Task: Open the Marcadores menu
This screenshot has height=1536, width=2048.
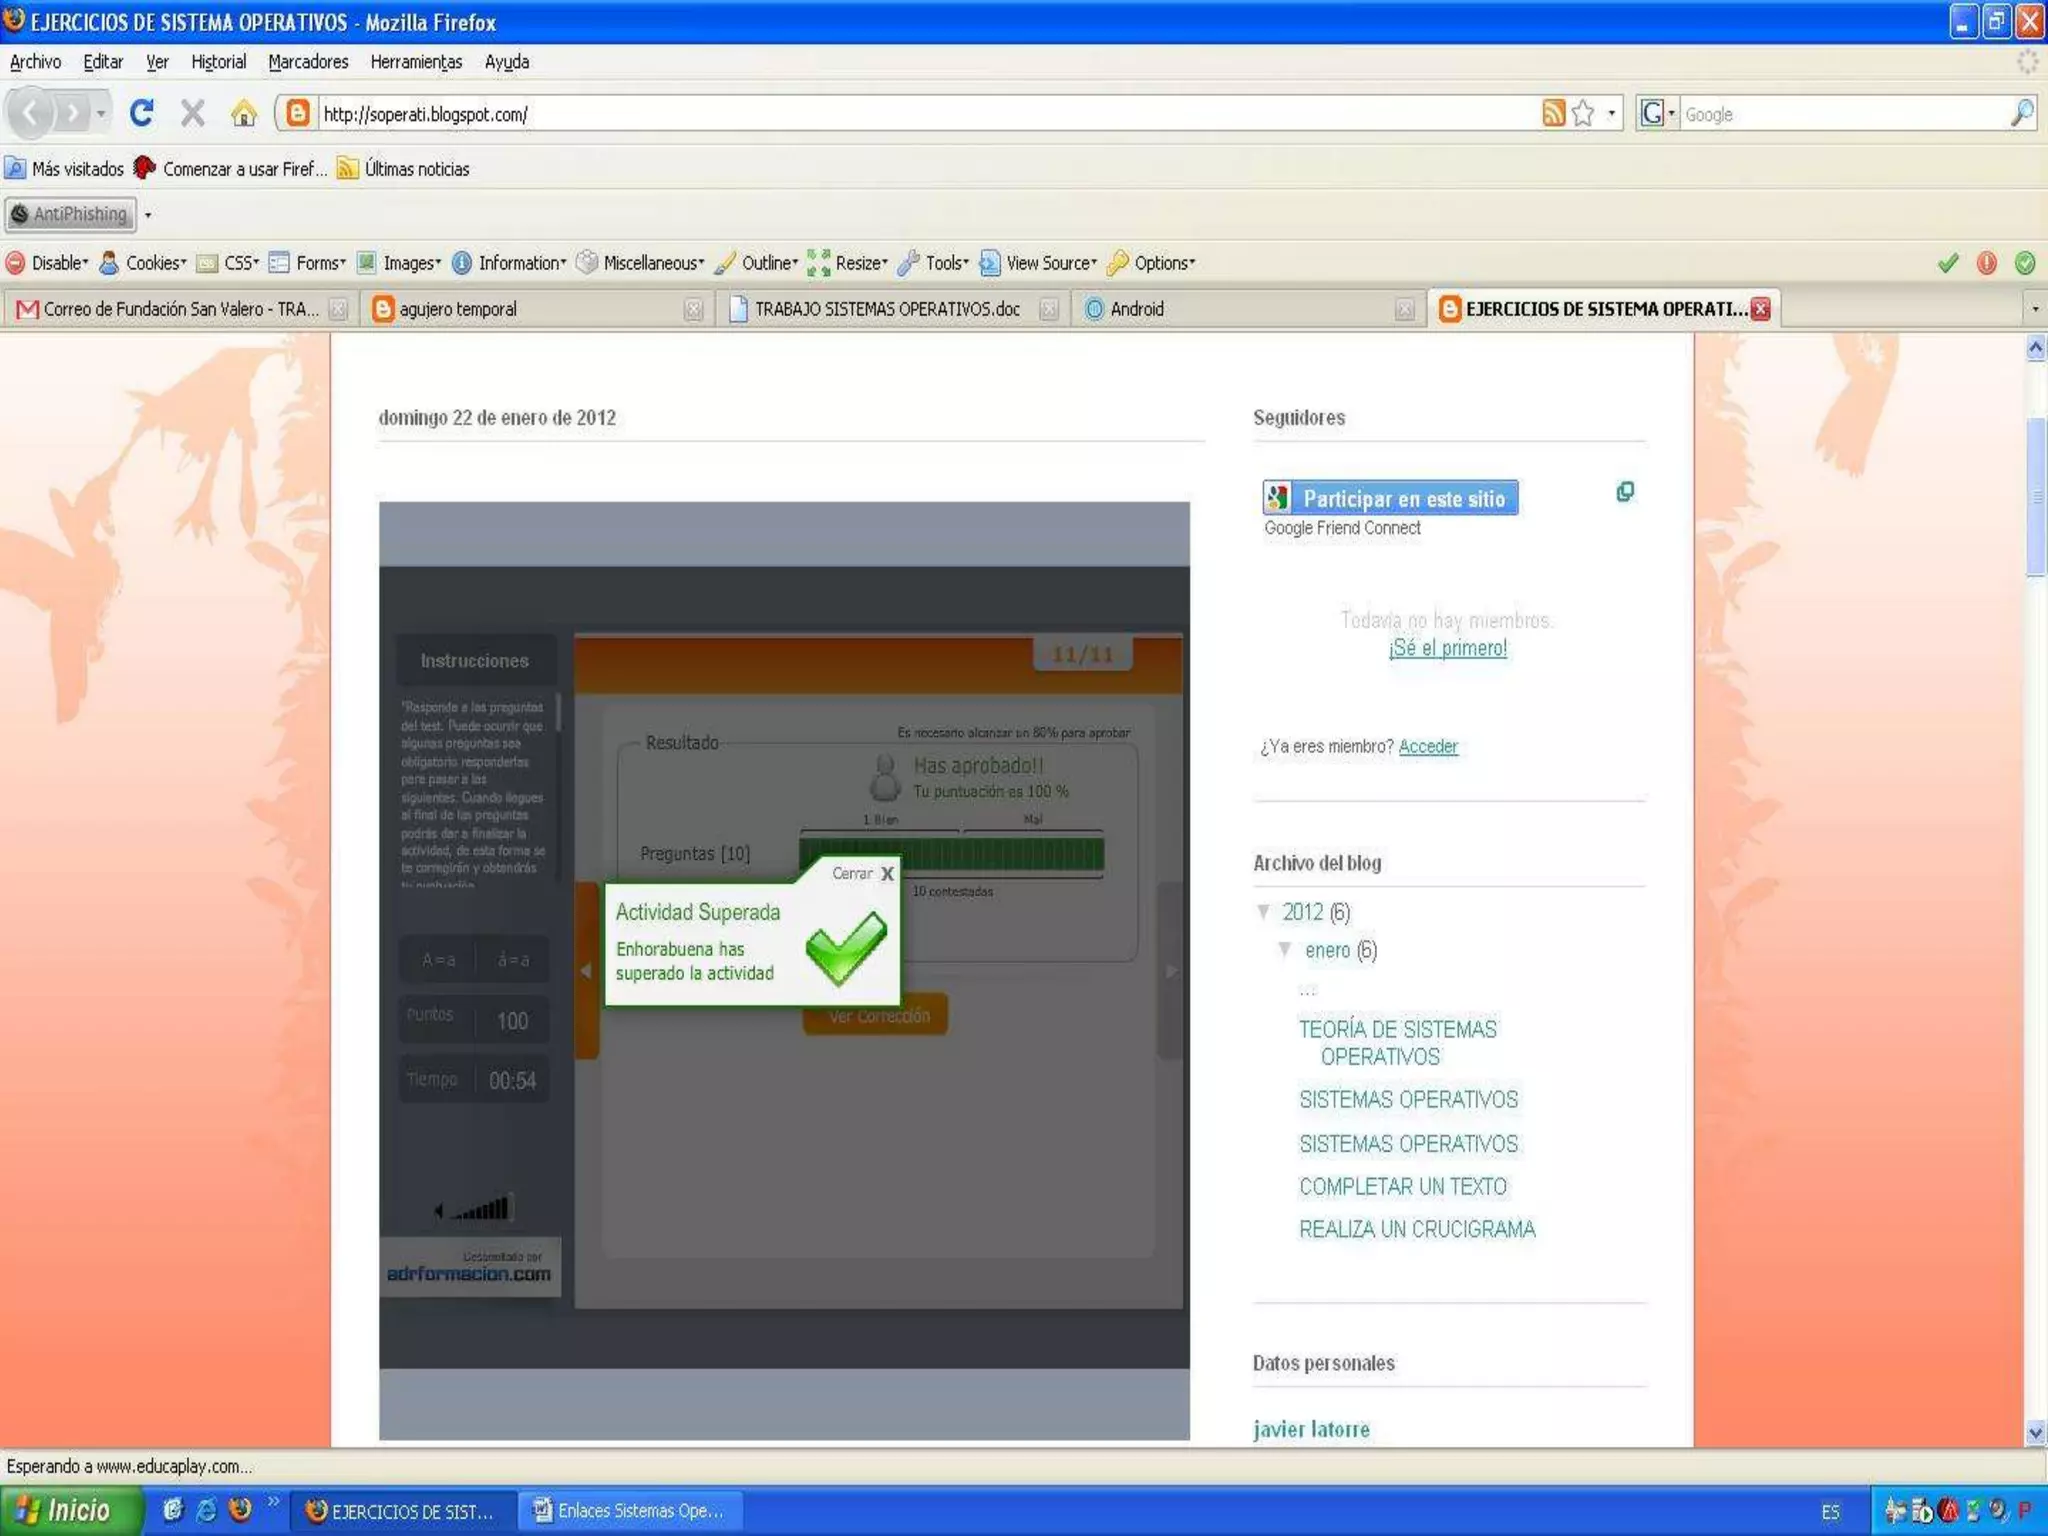Action: 308,62
